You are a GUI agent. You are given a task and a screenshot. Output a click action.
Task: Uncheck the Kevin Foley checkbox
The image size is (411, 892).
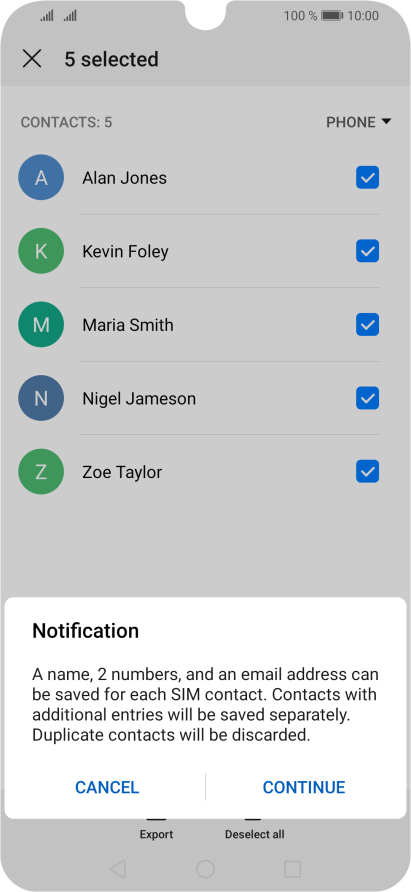click(x=368, y=251)
